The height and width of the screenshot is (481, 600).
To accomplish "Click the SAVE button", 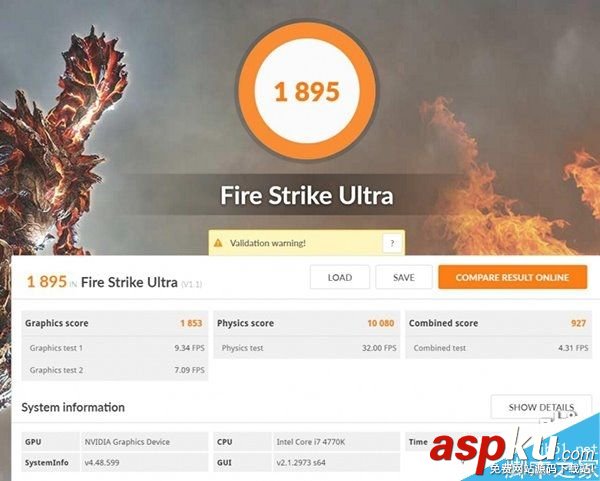I will coord(404,277).
